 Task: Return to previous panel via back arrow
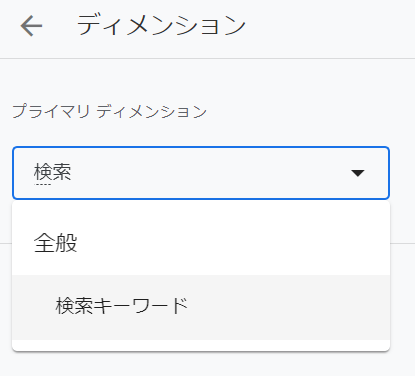point(31,26)
